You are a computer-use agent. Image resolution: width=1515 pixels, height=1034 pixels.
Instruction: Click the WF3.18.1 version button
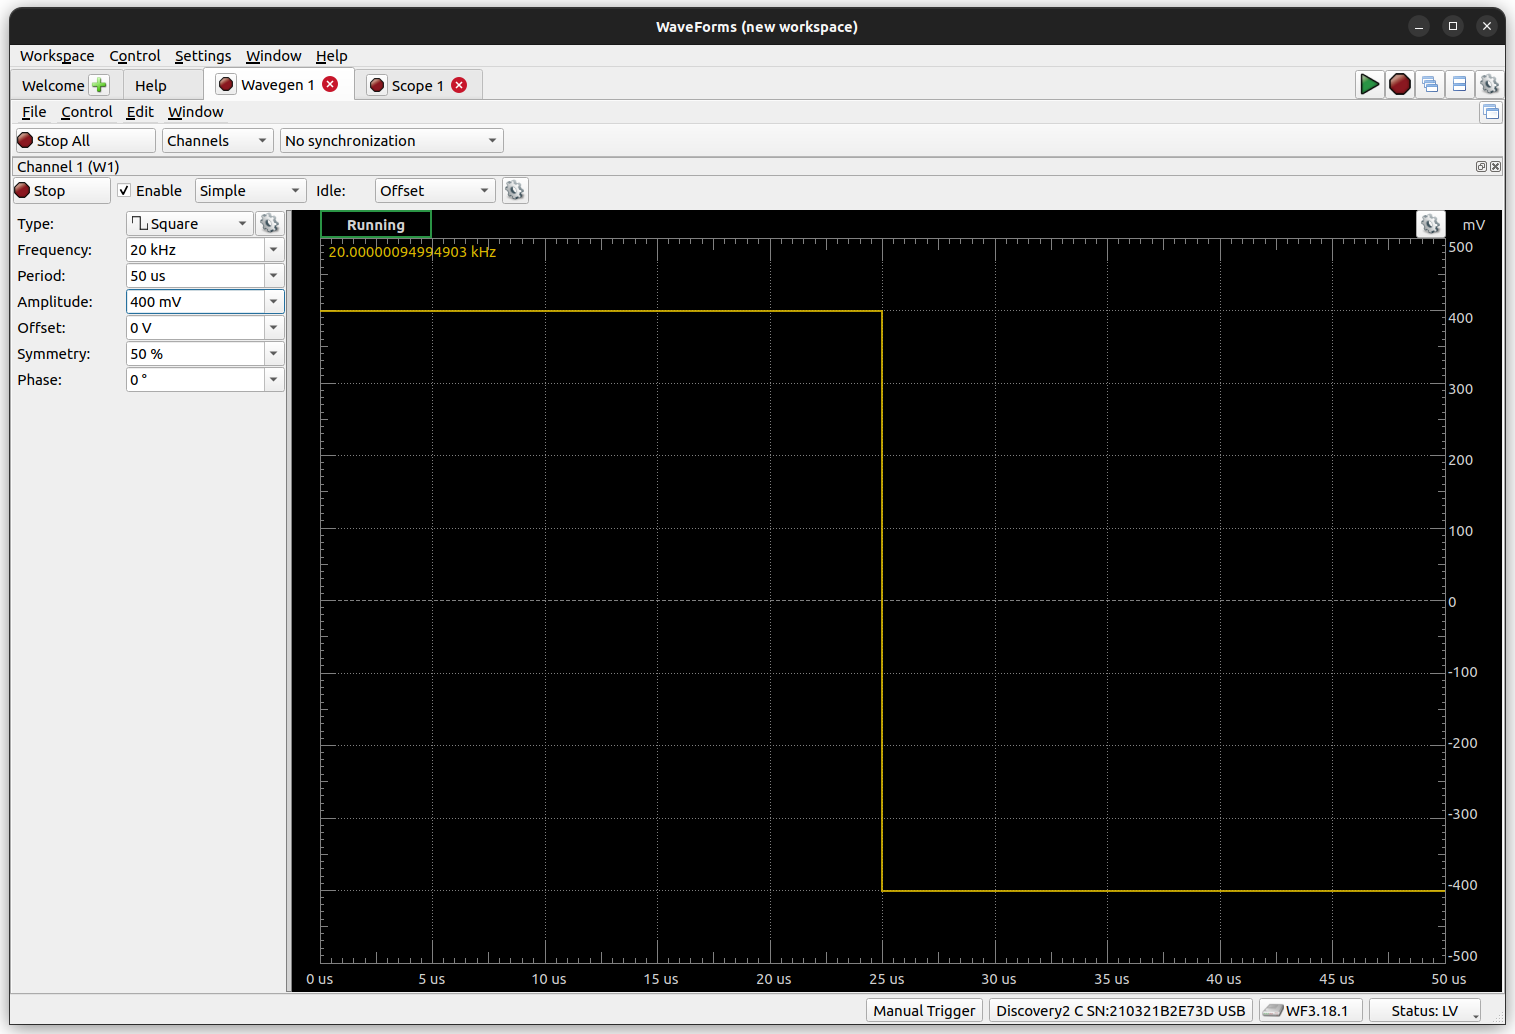coord(1311,1011)
